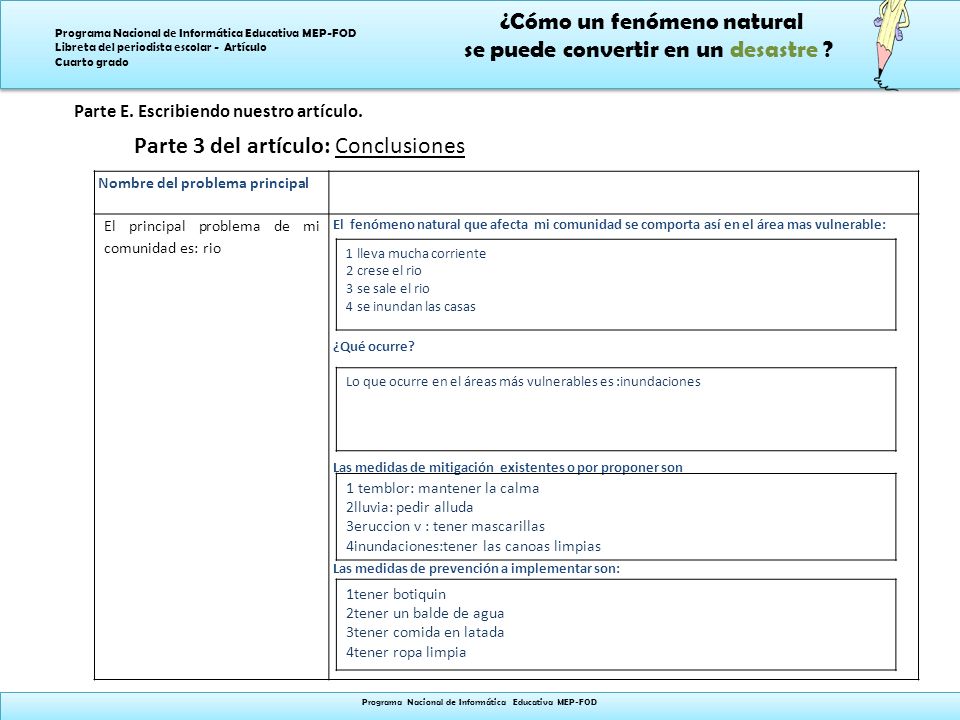Click 'El principal problema de mi comunidad es: rio'

tap(211, 237)
